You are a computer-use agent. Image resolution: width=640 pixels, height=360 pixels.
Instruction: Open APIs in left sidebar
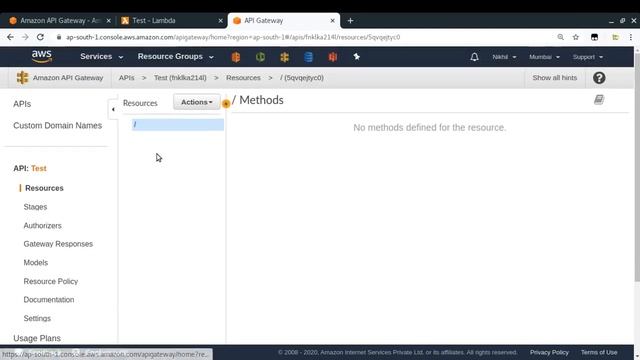pyautogui.click(x=22, y=104)
